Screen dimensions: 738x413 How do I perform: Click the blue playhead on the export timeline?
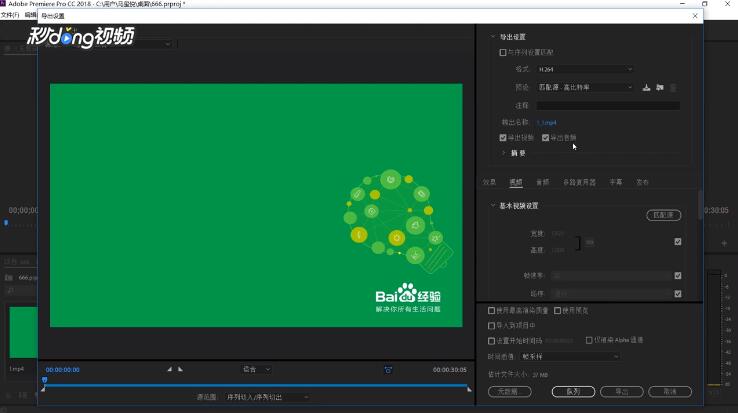tap(45, 380)
